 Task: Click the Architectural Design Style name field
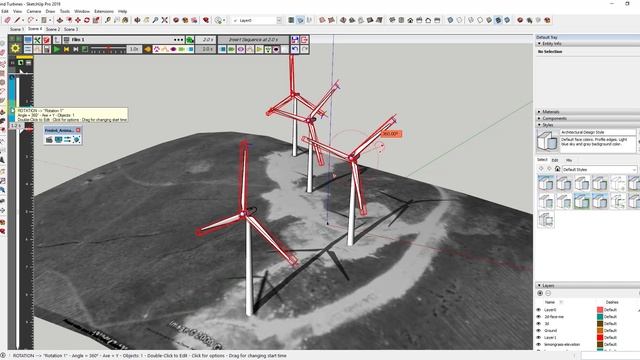(x=598, y=132)
